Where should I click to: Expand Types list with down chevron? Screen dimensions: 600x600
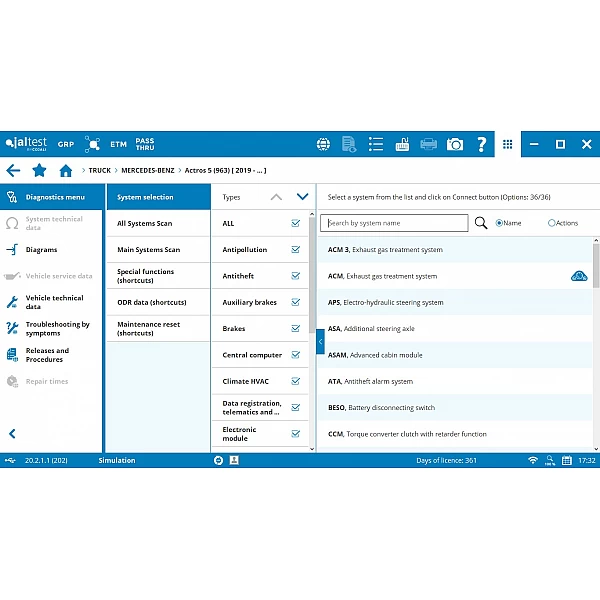coord(302,197)
